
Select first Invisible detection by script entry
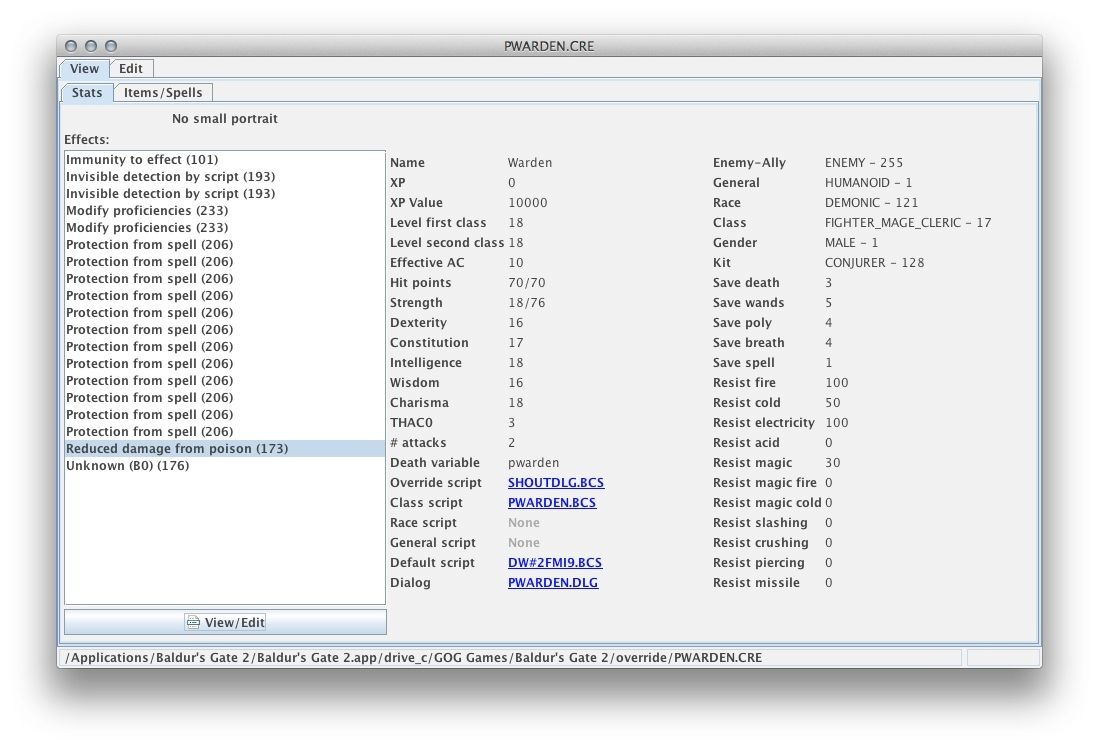click(170, 177)
